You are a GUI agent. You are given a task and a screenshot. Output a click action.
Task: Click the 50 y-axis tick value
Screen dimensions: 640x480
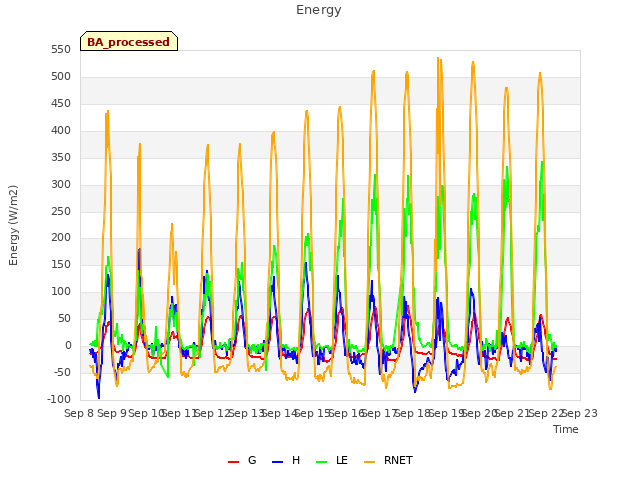coord(64,318)
